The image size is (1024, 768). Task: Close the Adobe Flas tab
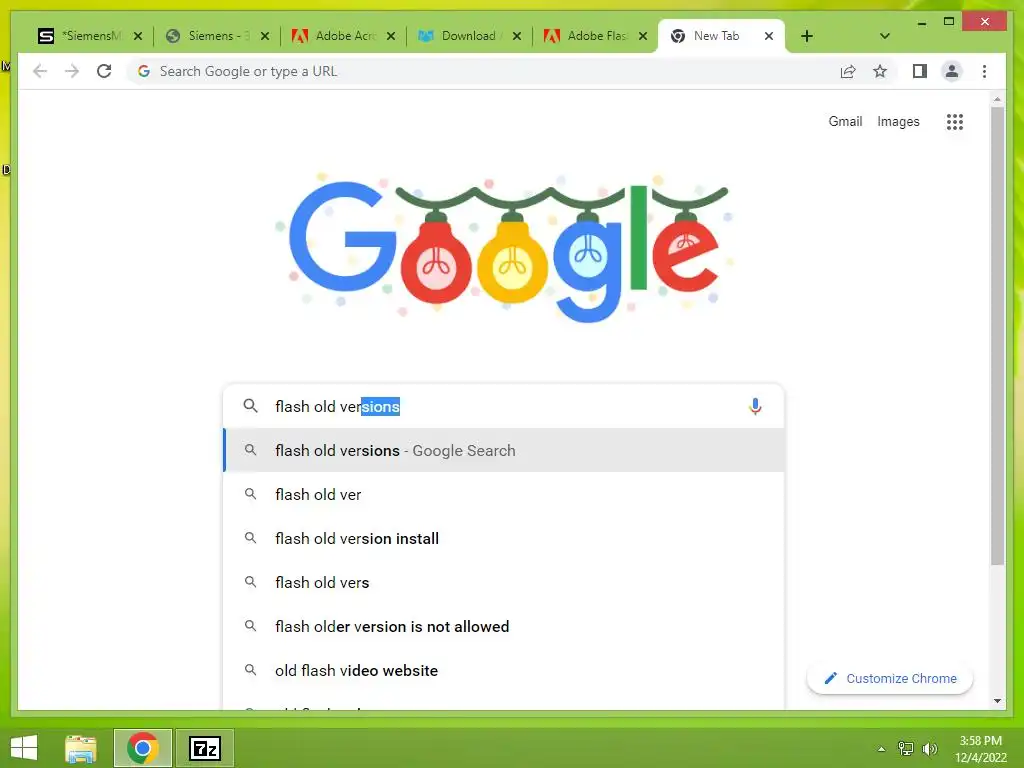click(643, 36)
